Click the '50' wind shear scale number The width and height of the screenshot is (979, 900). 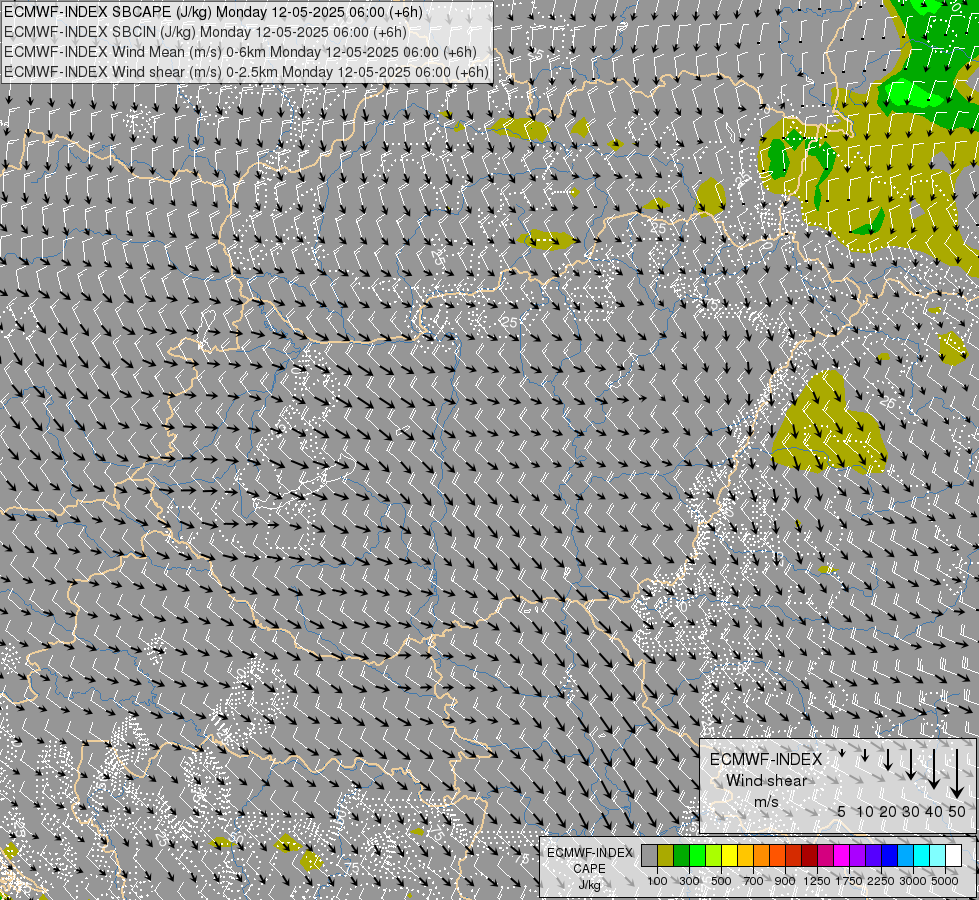(x=957, y=811)
